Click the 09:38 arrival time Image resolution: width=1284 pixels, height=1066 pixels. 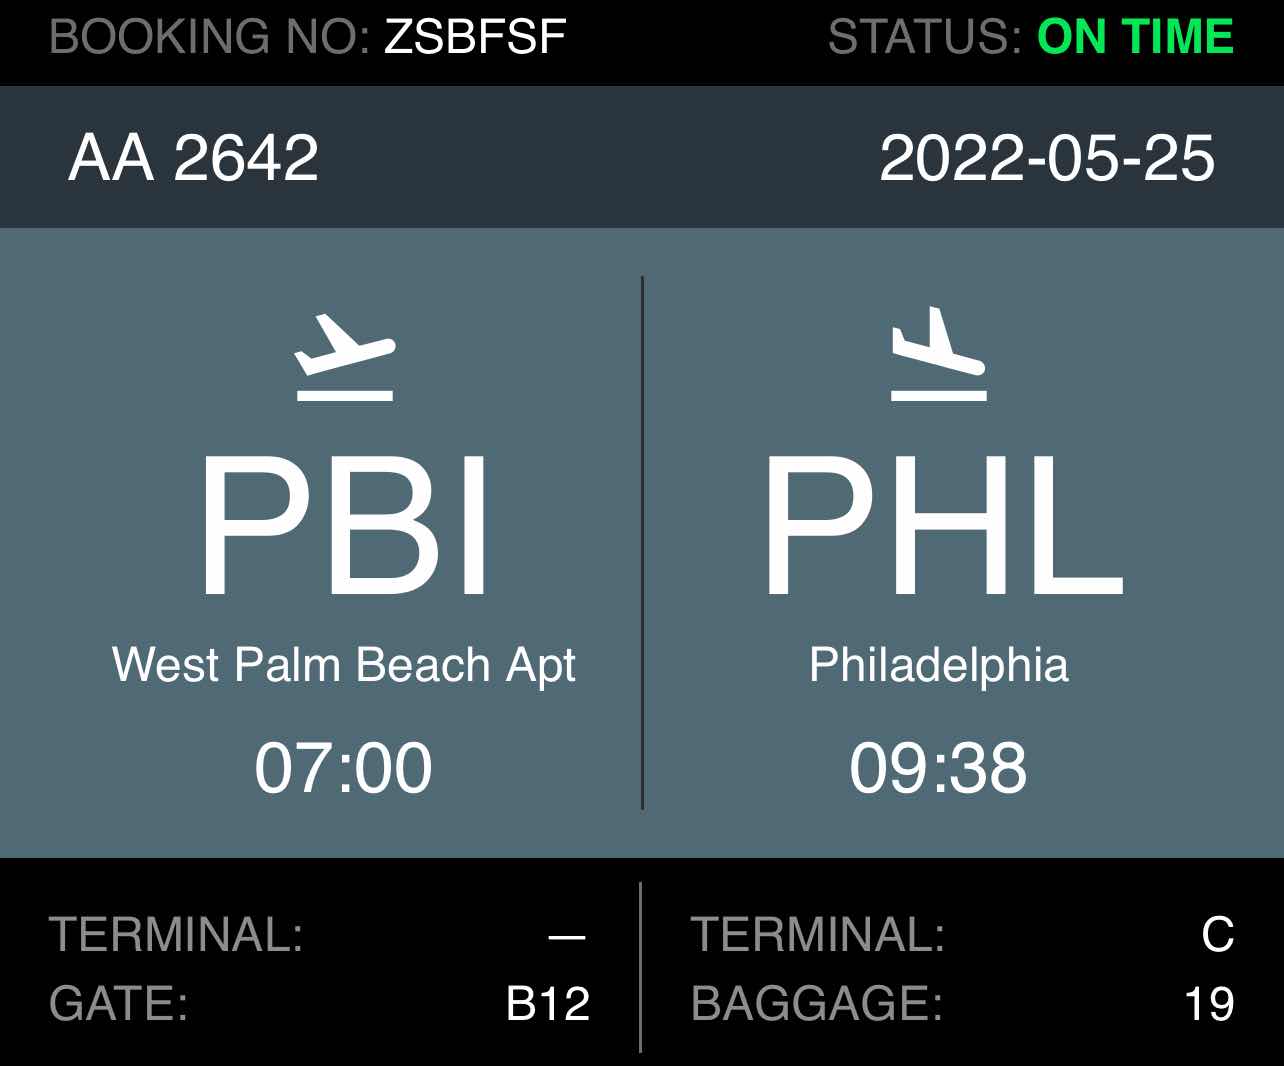pyautogui.click(x=939, y=768)
